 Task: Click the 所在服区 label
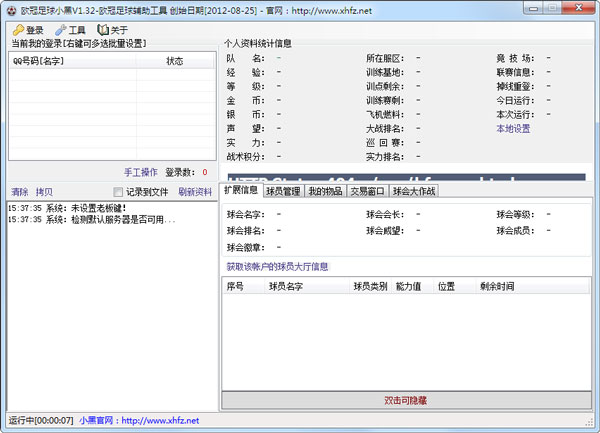[385, 59]
